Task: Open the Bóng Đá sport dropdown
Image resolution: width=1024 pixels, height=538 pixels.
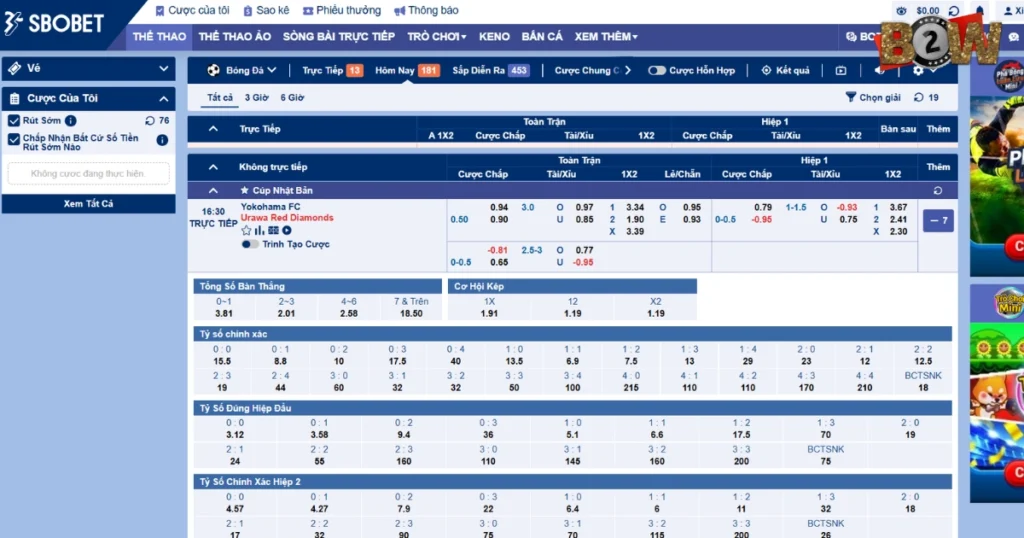Action: (242, 71)
